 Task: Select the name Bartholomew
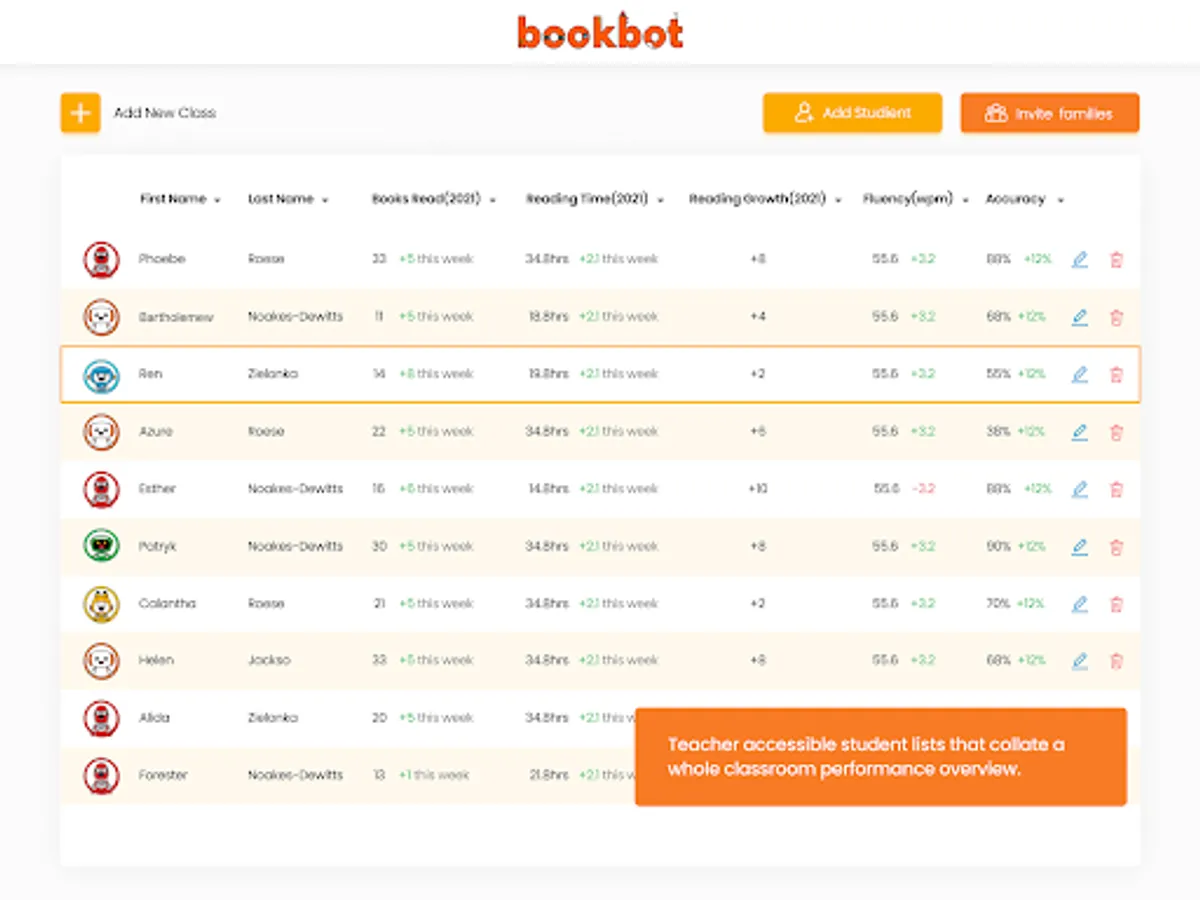tap(175, 317)
